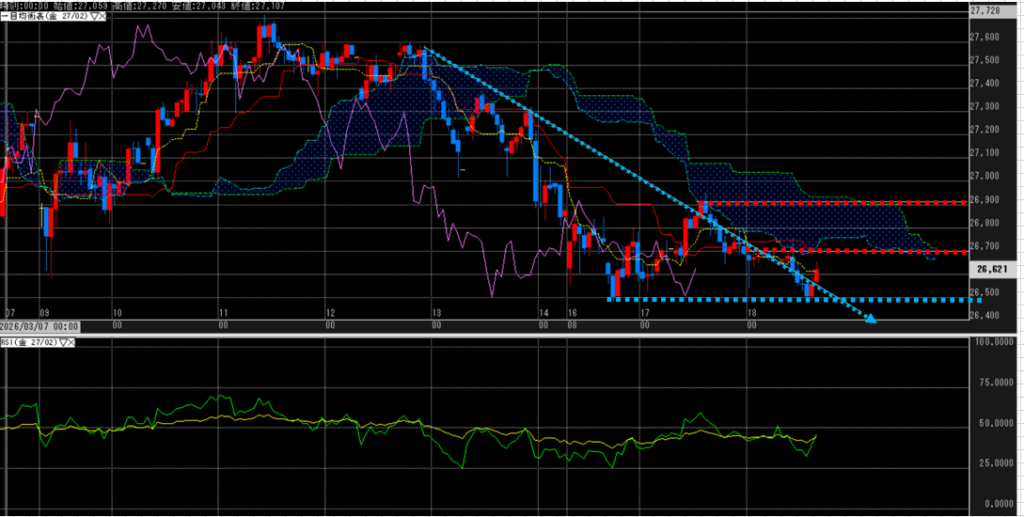The height and width of the screenshot is (517, 1024).
Task: Click date marker 18 on time axis
Action: pyautogui.click(x=751, y=313)
